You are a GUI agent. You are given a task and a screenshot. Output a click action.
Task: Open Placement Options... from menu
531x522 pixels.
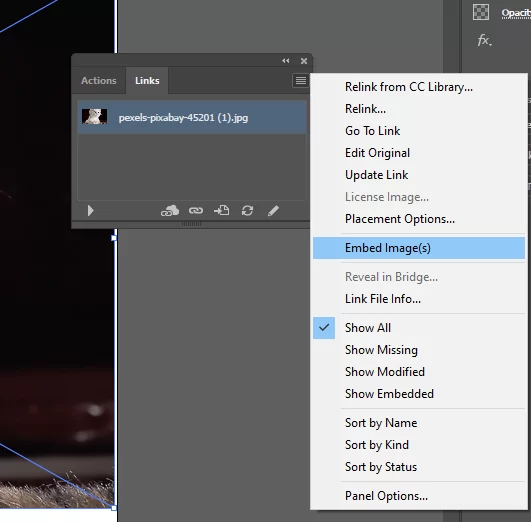pyautogui.click(x=419, y=219)
